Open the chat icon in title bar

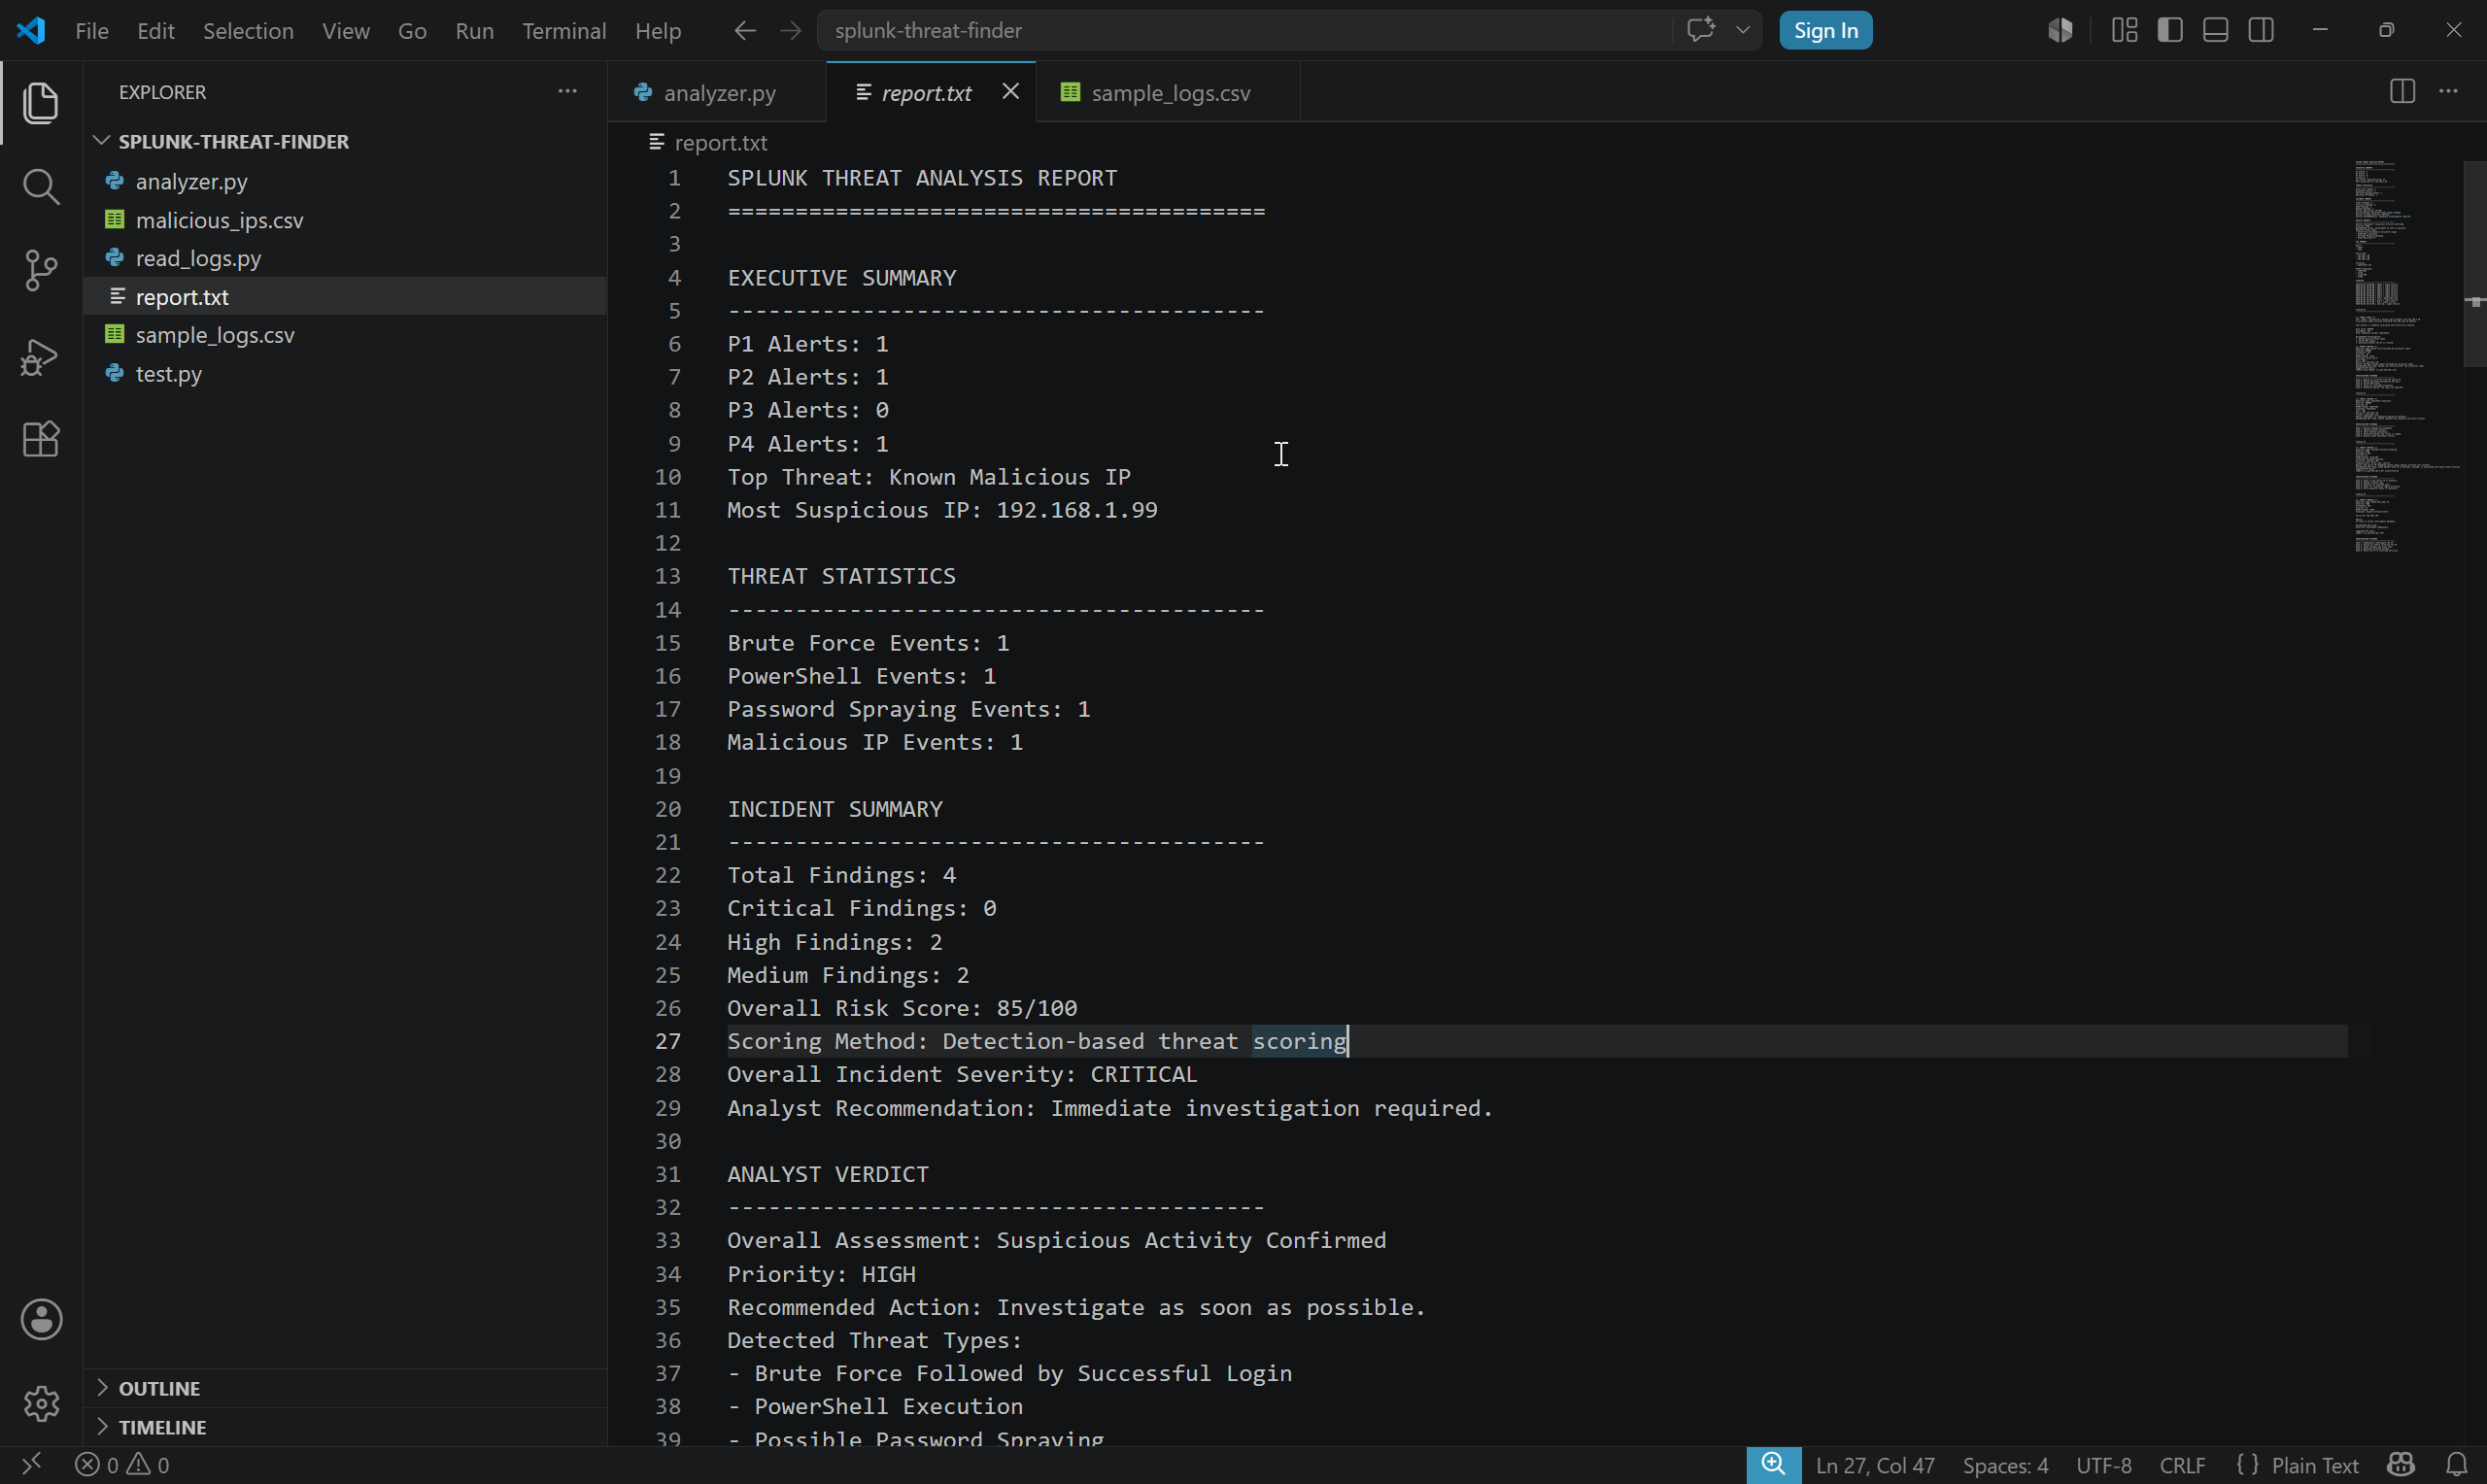(x=1700, y=30)
